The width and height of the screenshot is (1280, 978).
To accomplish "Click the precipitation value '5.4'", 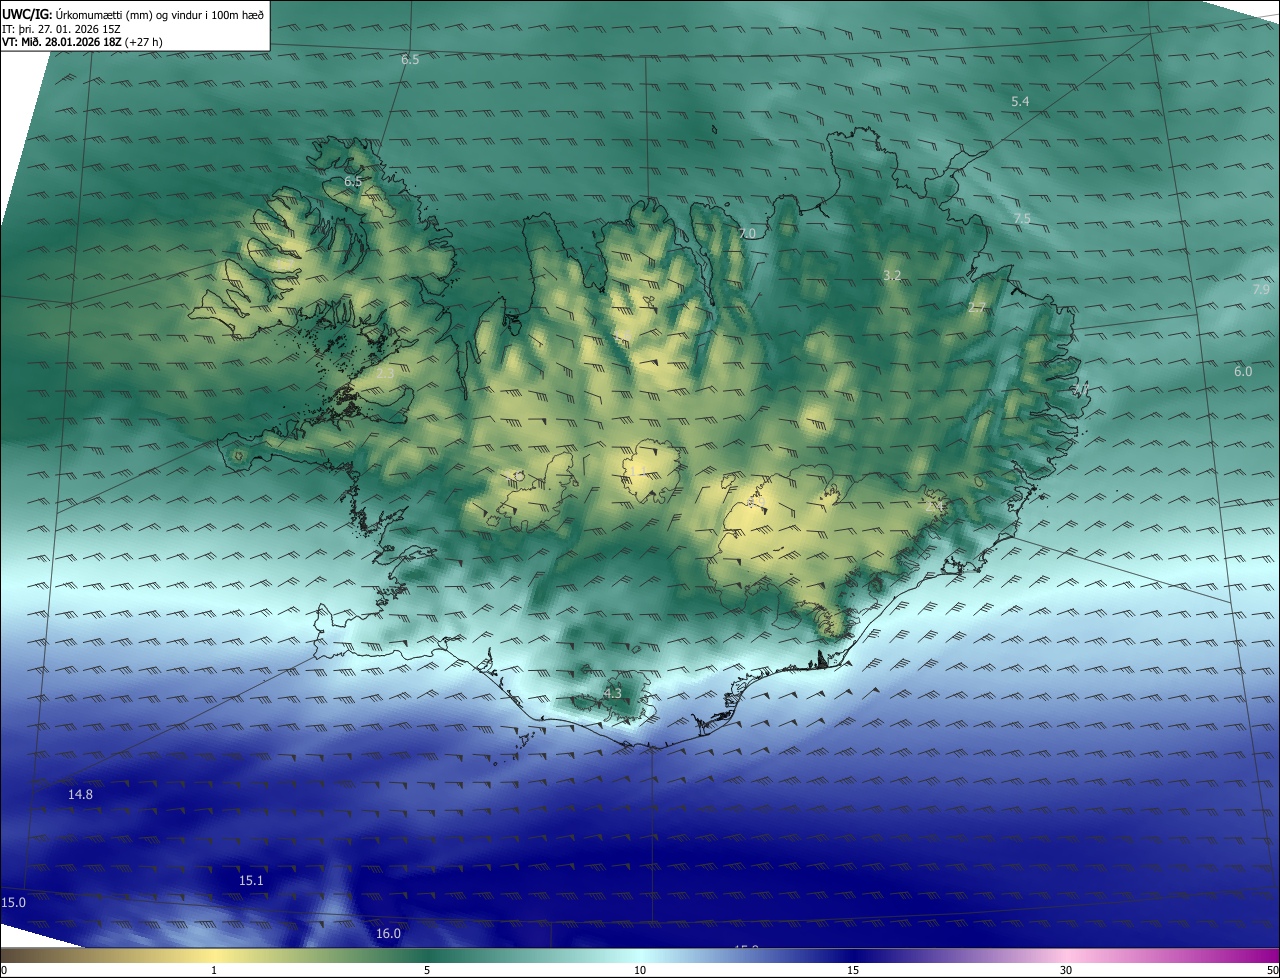I will pyautogui.click(x=1020, y=102).
